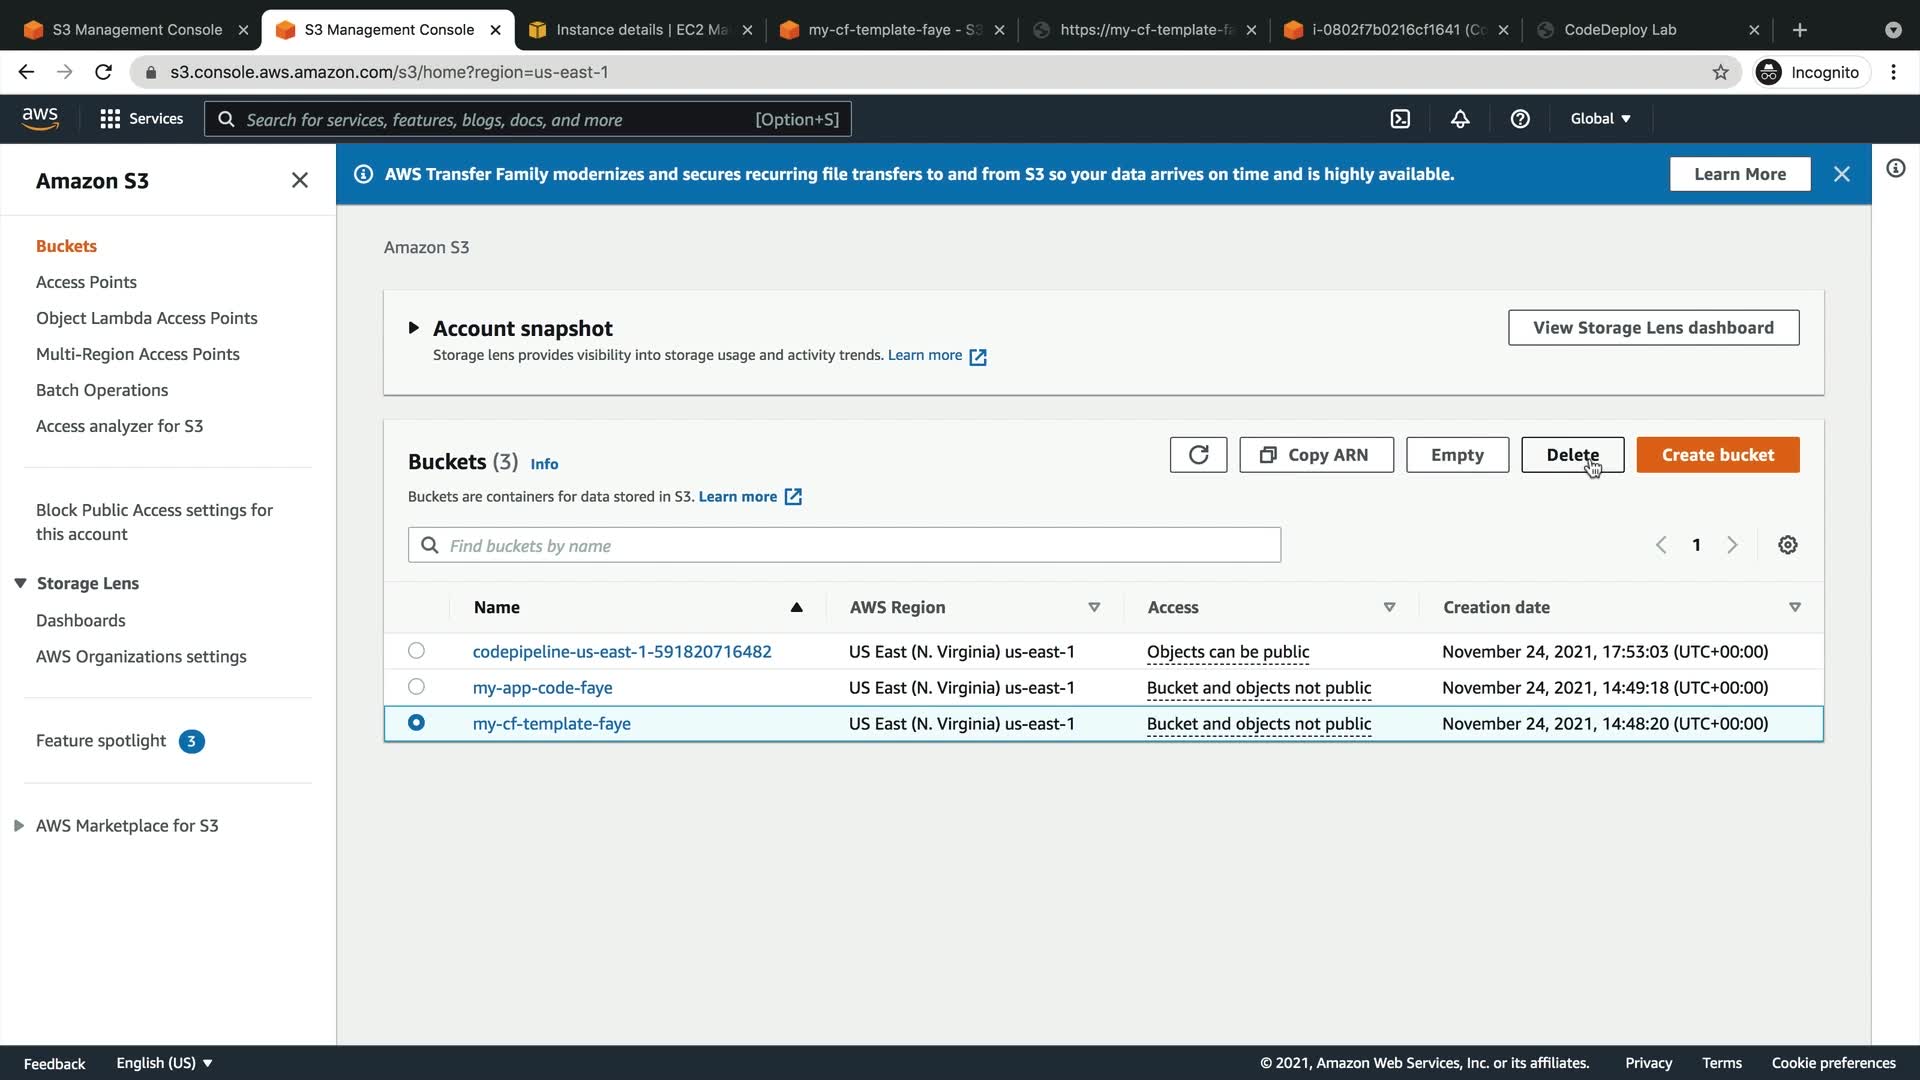Expand the Account snapshot section
The height and width of the screenshot is (1080, 1920).
(413, 328)
